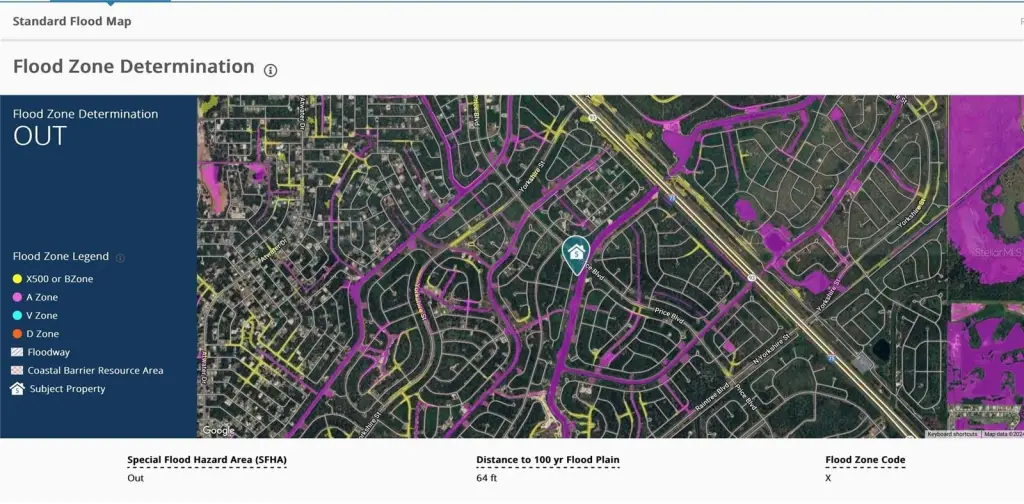Screen dimensions: 1024x504
Task: Click the Google logo on the map
Action: (218, 430)
